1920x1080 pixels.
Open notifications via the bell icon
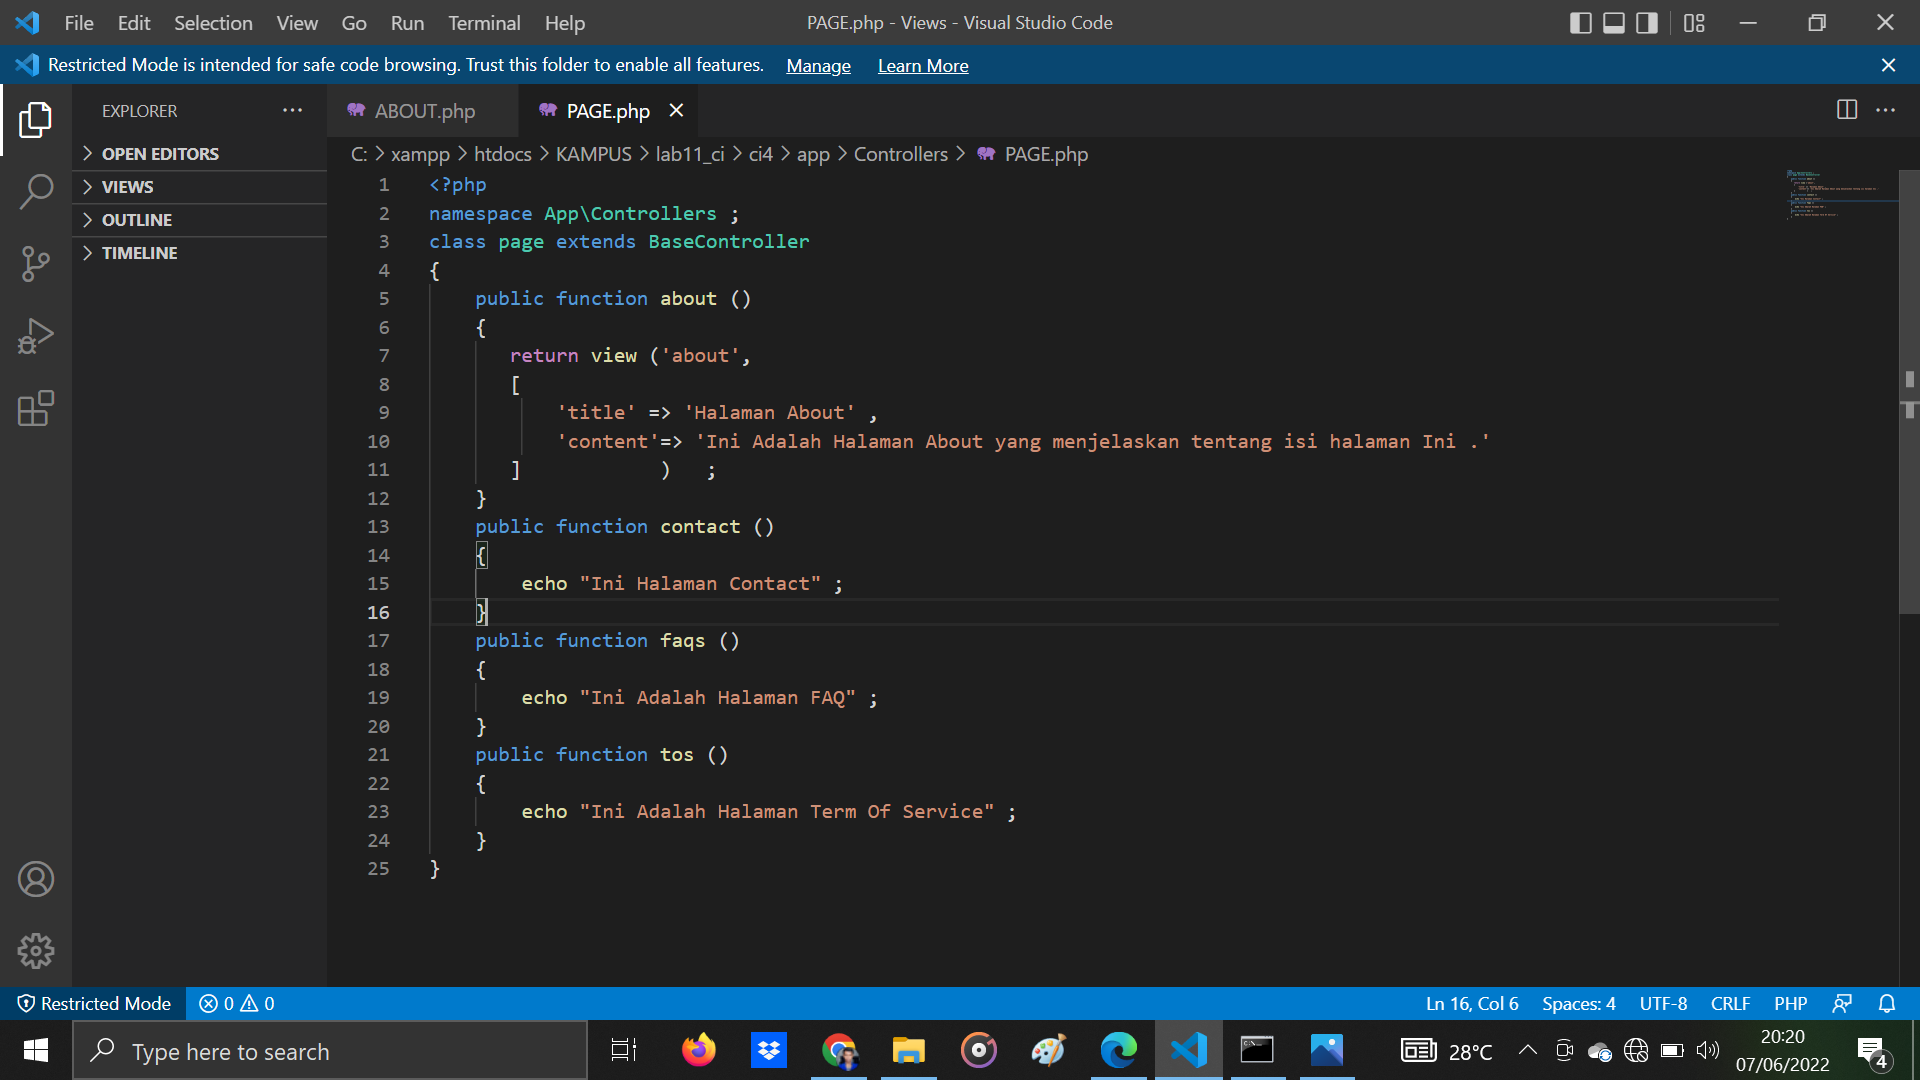point(1888,1003)
